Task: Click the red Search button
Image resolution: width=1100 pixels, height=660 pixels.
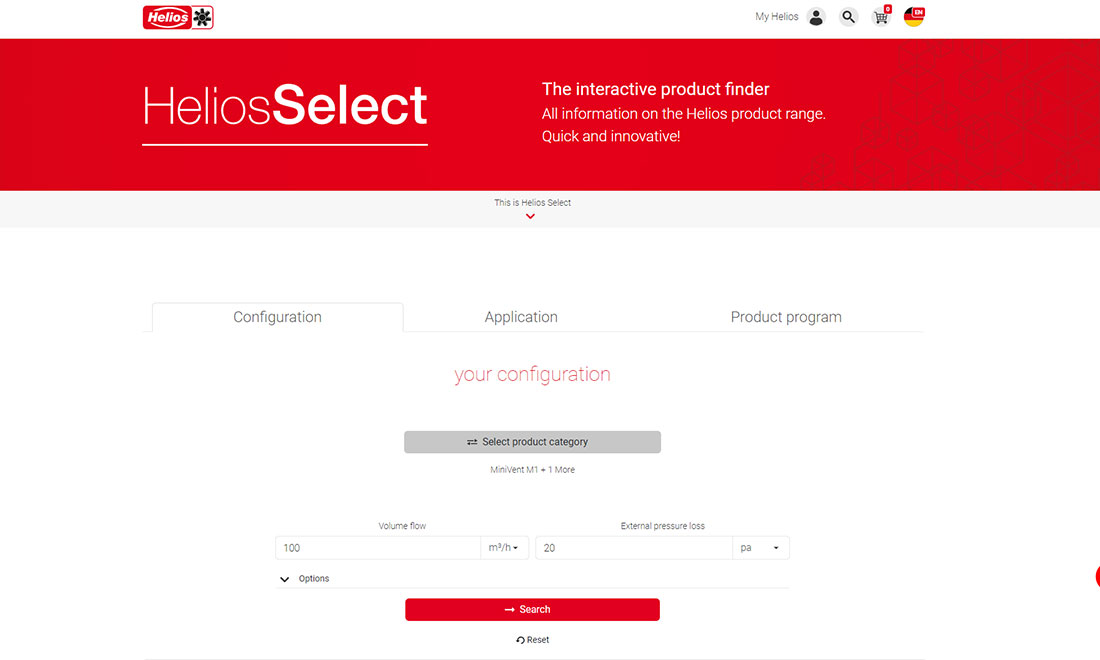Action: pyautogui.click(x=532, y=609)
